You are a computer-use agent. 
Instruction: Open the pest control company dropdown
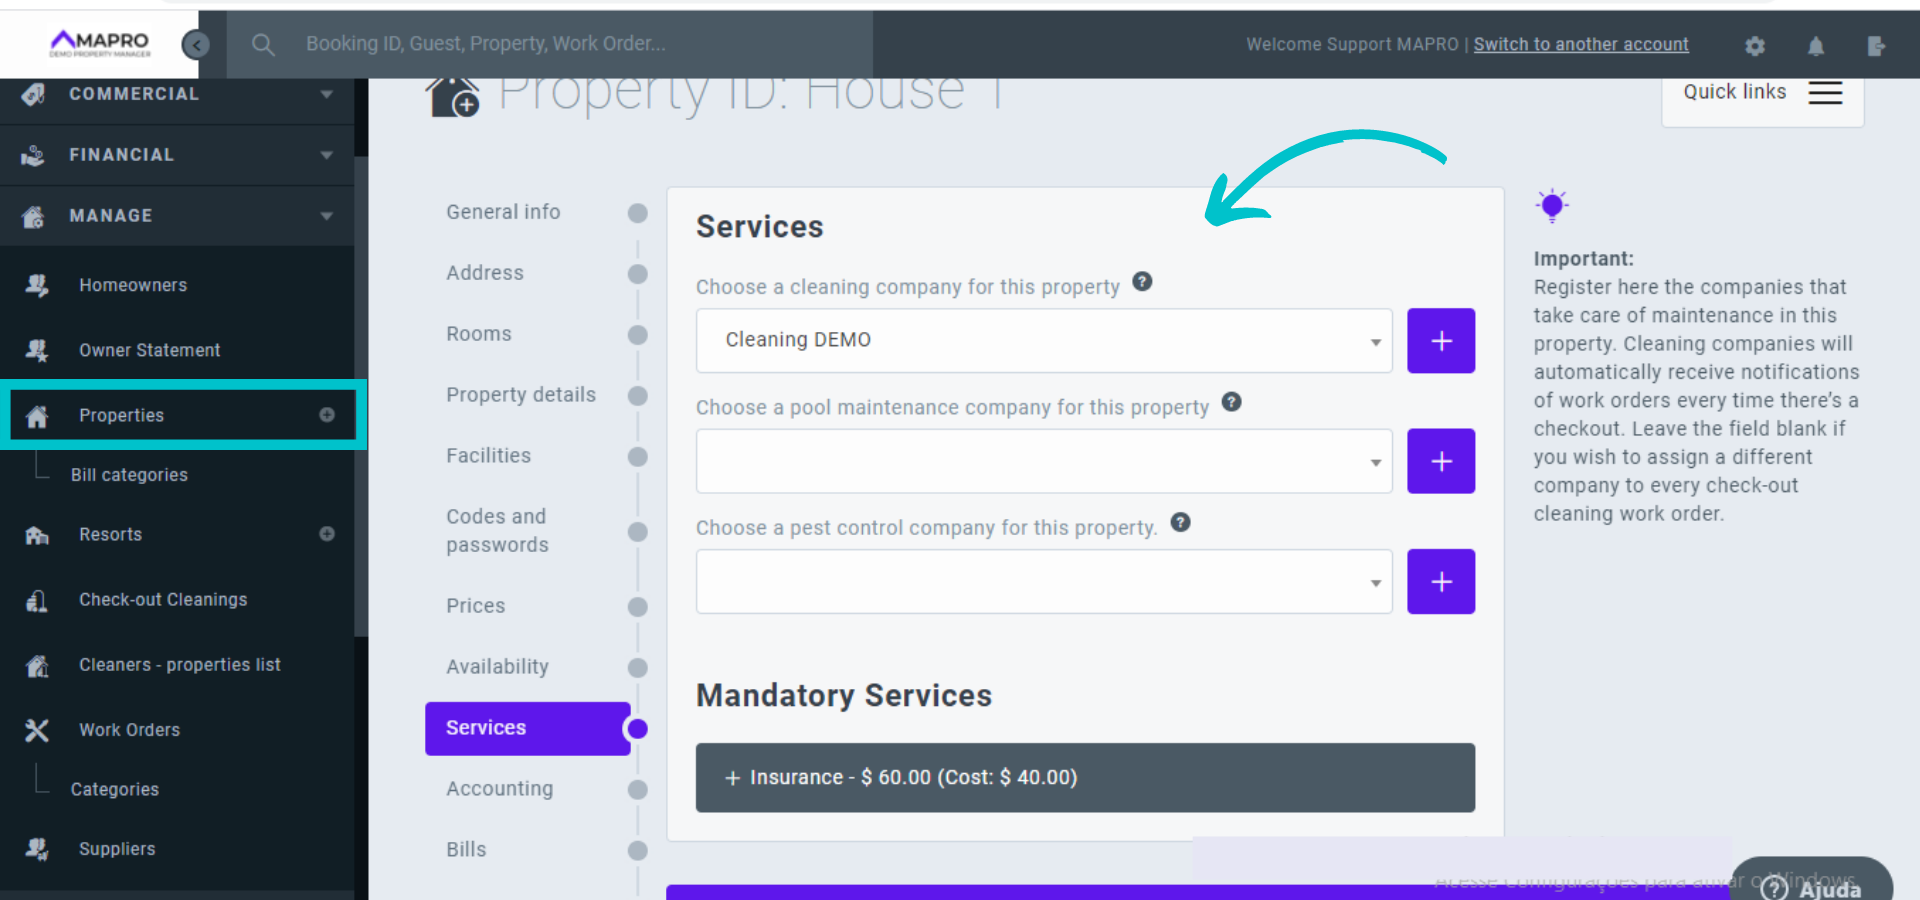pos(1043,581)
